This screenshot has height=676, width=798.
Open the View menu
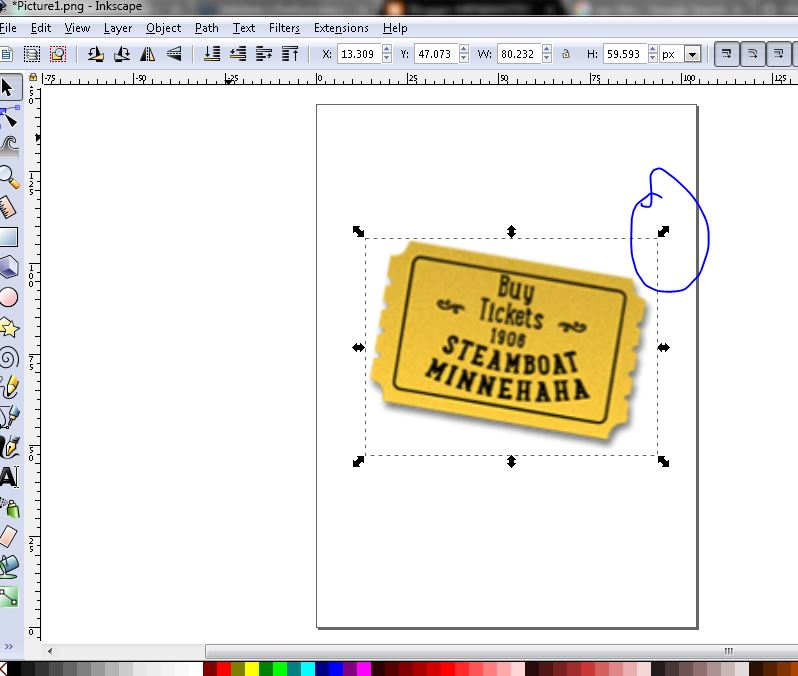pos(77,28)
